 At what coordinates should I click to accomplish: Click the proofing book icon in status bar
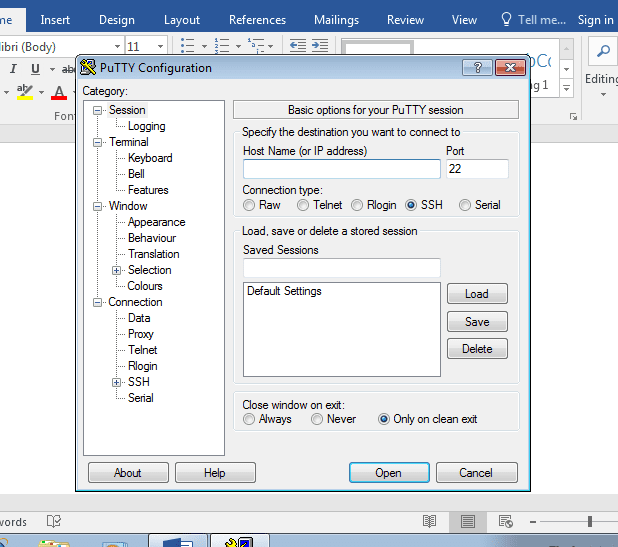pos(54,521)
